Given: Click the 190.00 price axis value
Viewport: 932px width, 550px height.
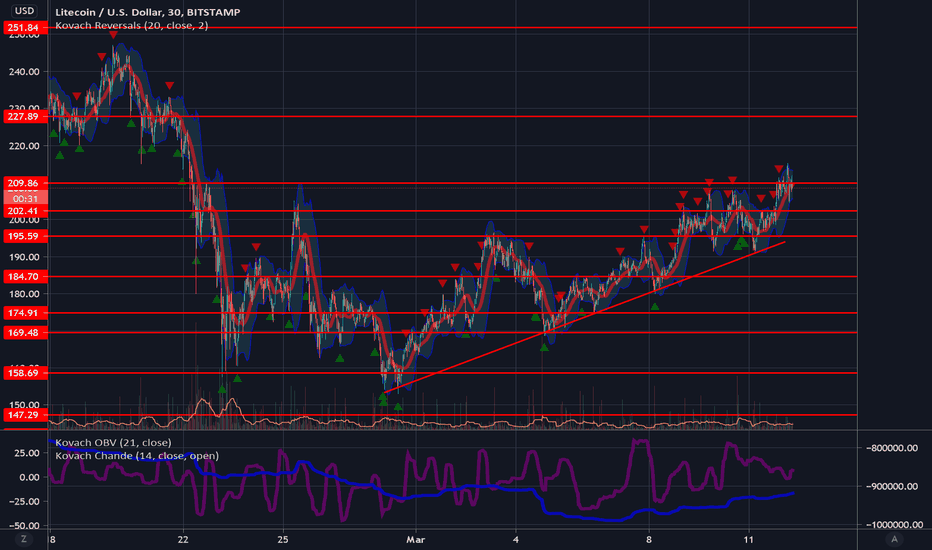Looking at the screenshot, I should coord(24,257).
